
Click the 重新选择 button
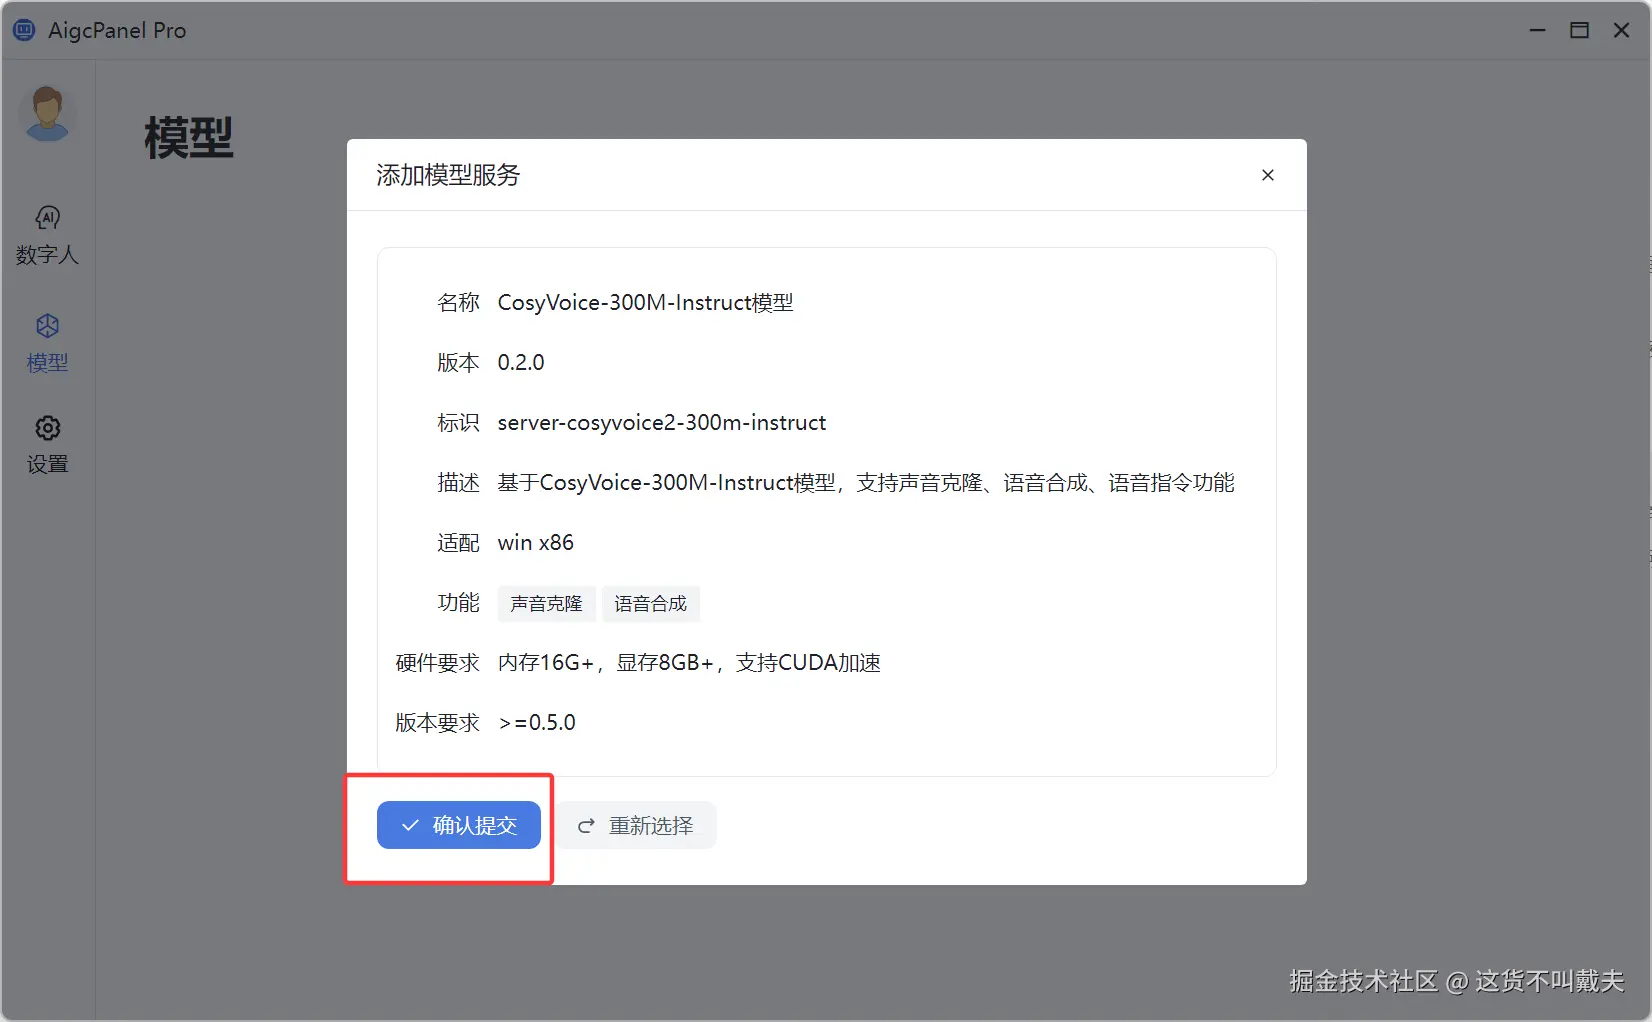point(636,825)
